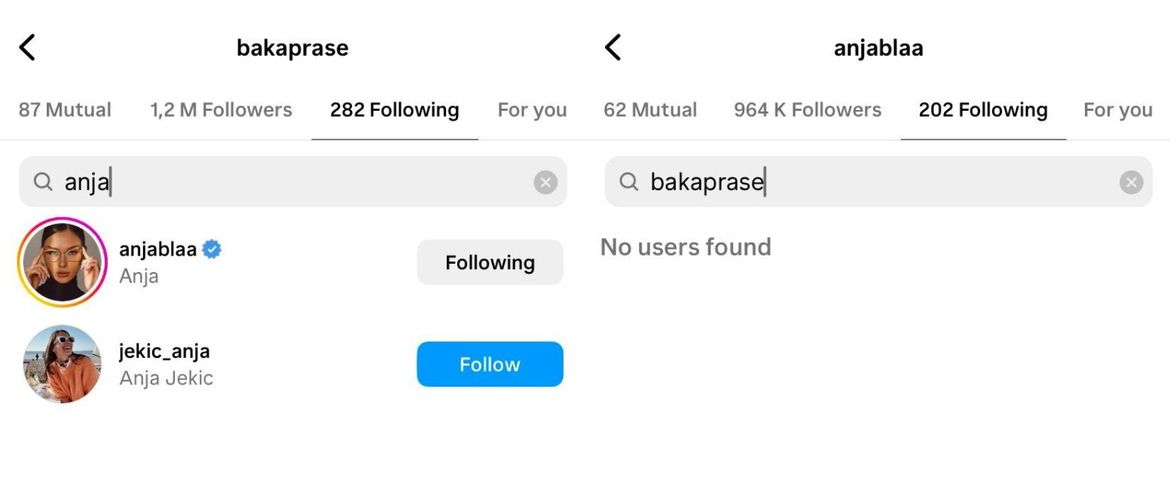Image resolution: width=1170 pixels, height=502 pixels.
Task: Click the verified badge next to anjablaa
Action: tap(212, 250)
